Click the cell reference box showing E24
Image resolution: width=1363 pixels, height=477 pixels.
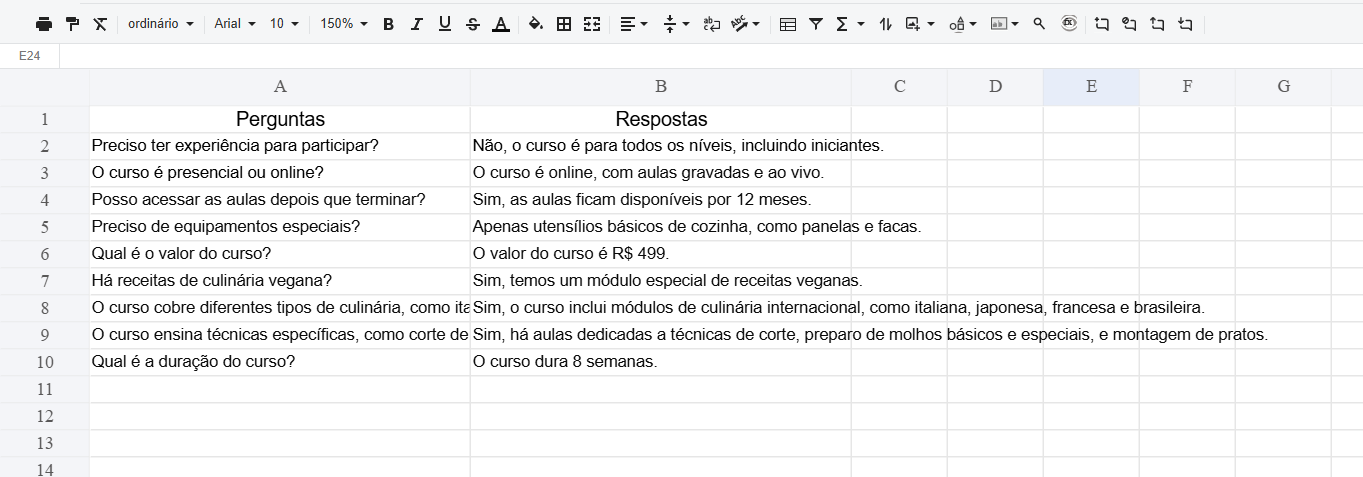tap(30, 56)
